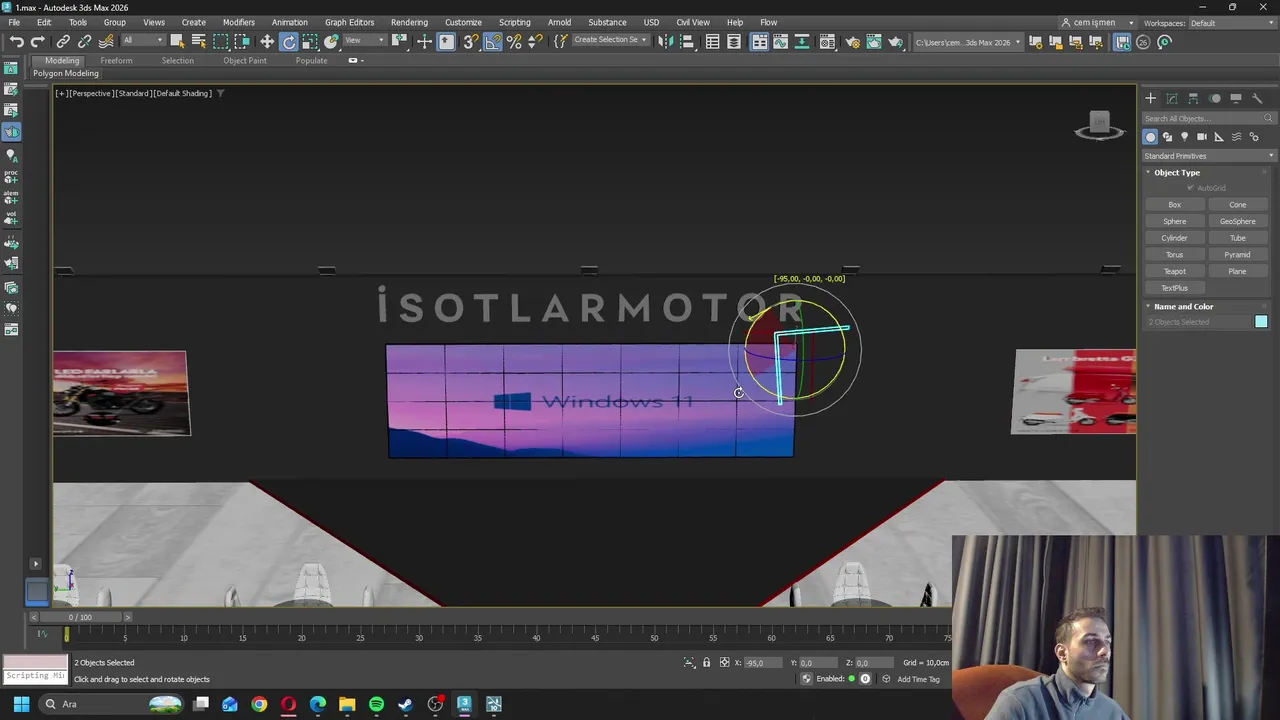1280x720 pixels.
Task: Toggle Spinner Snap in the toolbar
Action: pos(535,41)
